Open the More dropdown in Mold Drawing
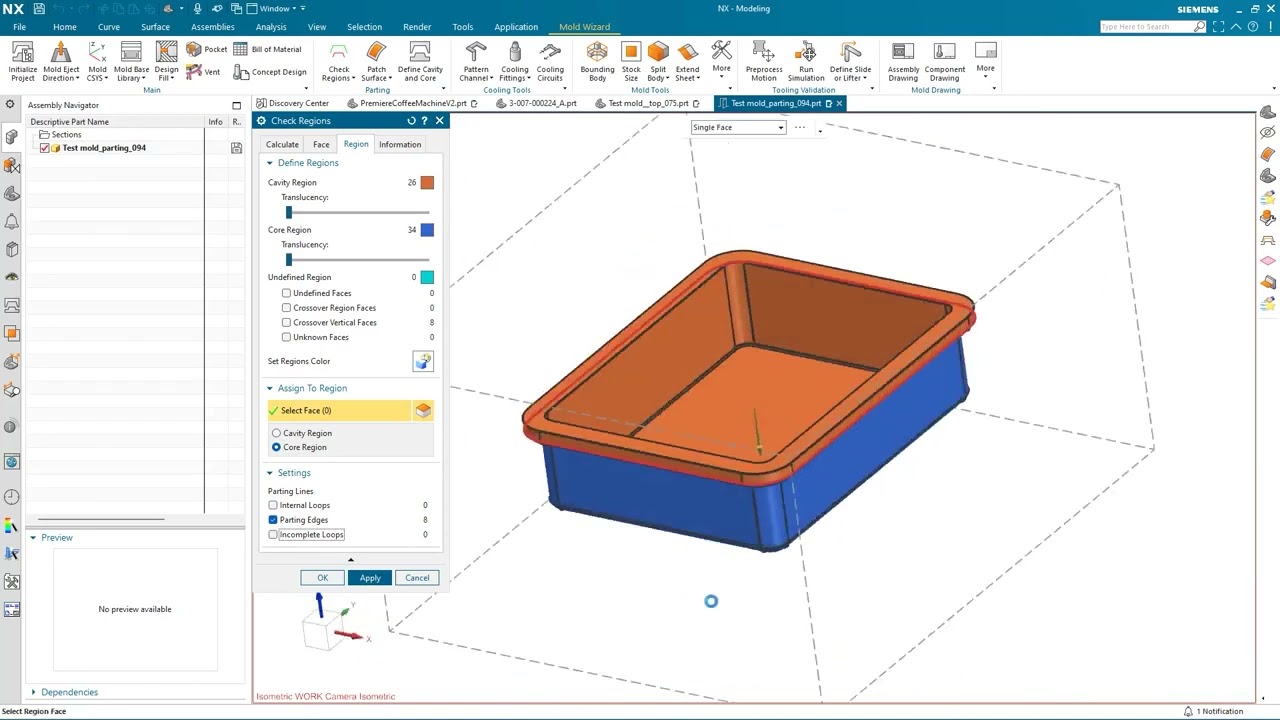Image resolution: width=1280 pixels, height=720 pixels. (x=985, y=61)
